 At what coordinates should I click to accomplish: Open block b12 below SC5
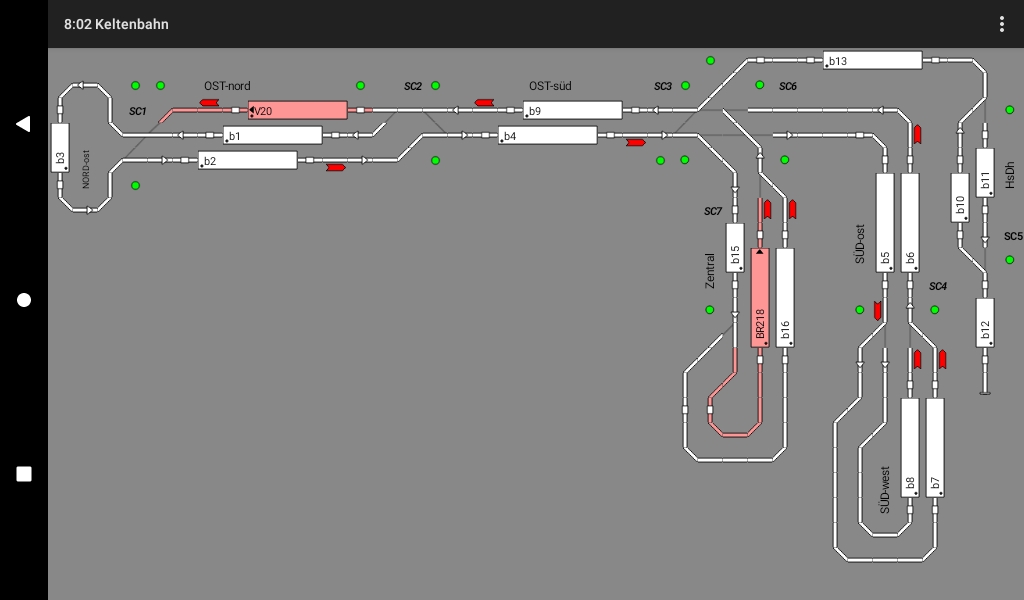pyautogui.click(x=985, y=322)
